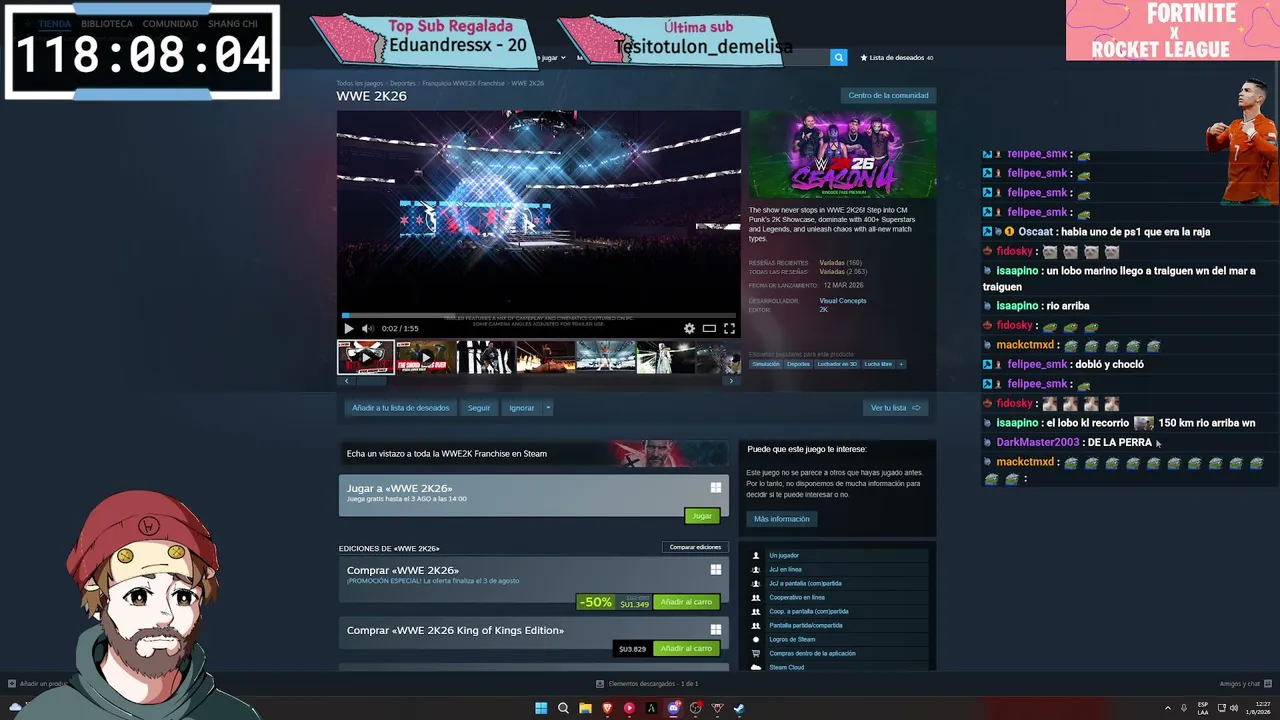
Task: Open the flaming ring screenshot thumbnail
Action: 545,357
